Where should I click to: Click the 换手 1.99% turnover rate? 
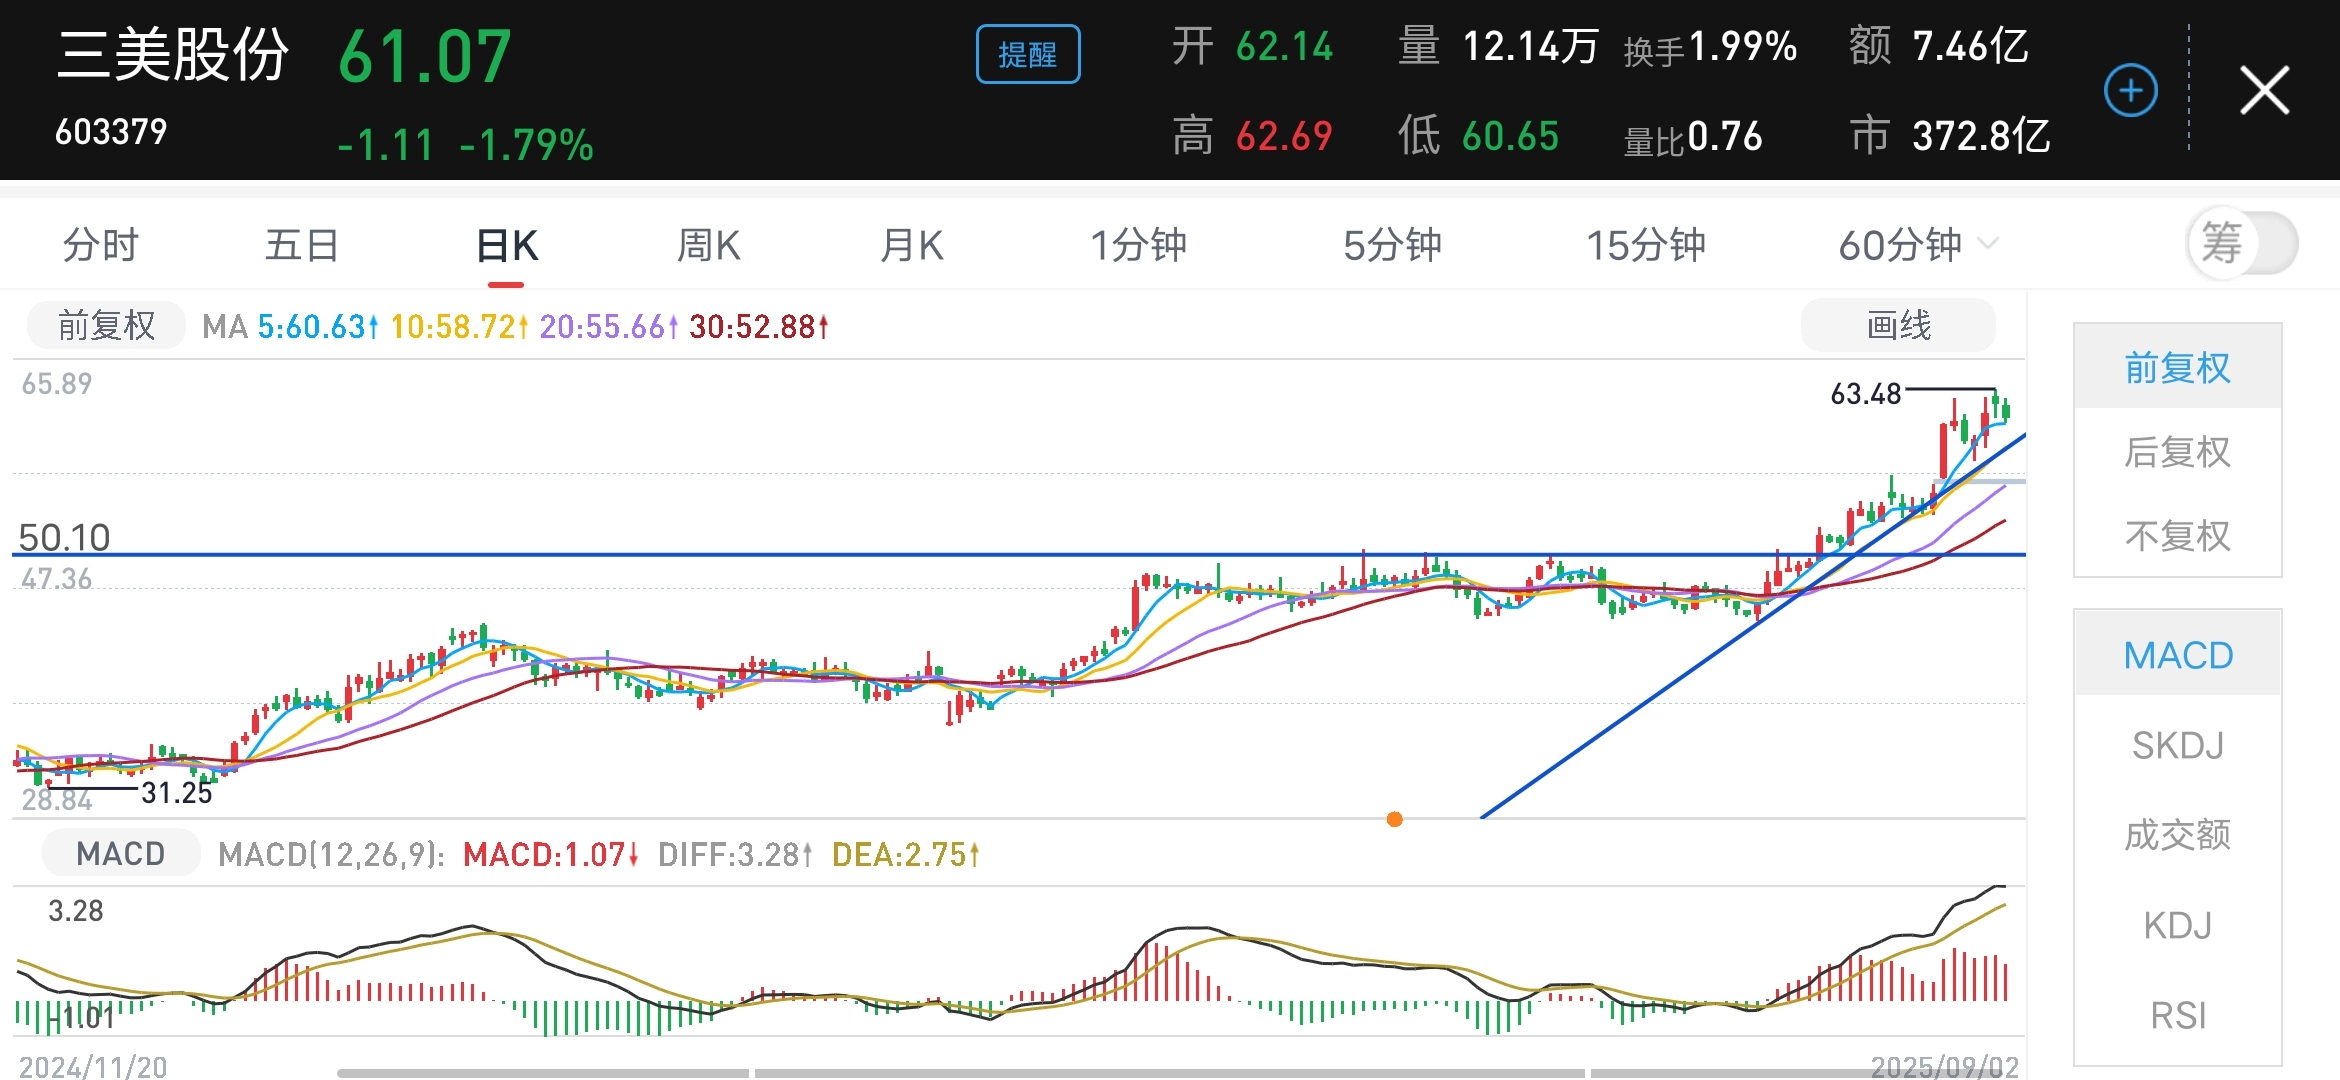pos(1710,47)
